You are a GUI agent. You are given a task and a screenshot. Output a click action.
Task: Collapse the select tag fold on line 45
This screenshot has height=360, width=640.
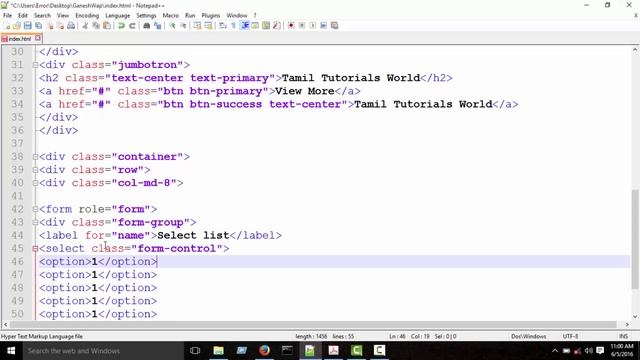click(x=36, y=249)
